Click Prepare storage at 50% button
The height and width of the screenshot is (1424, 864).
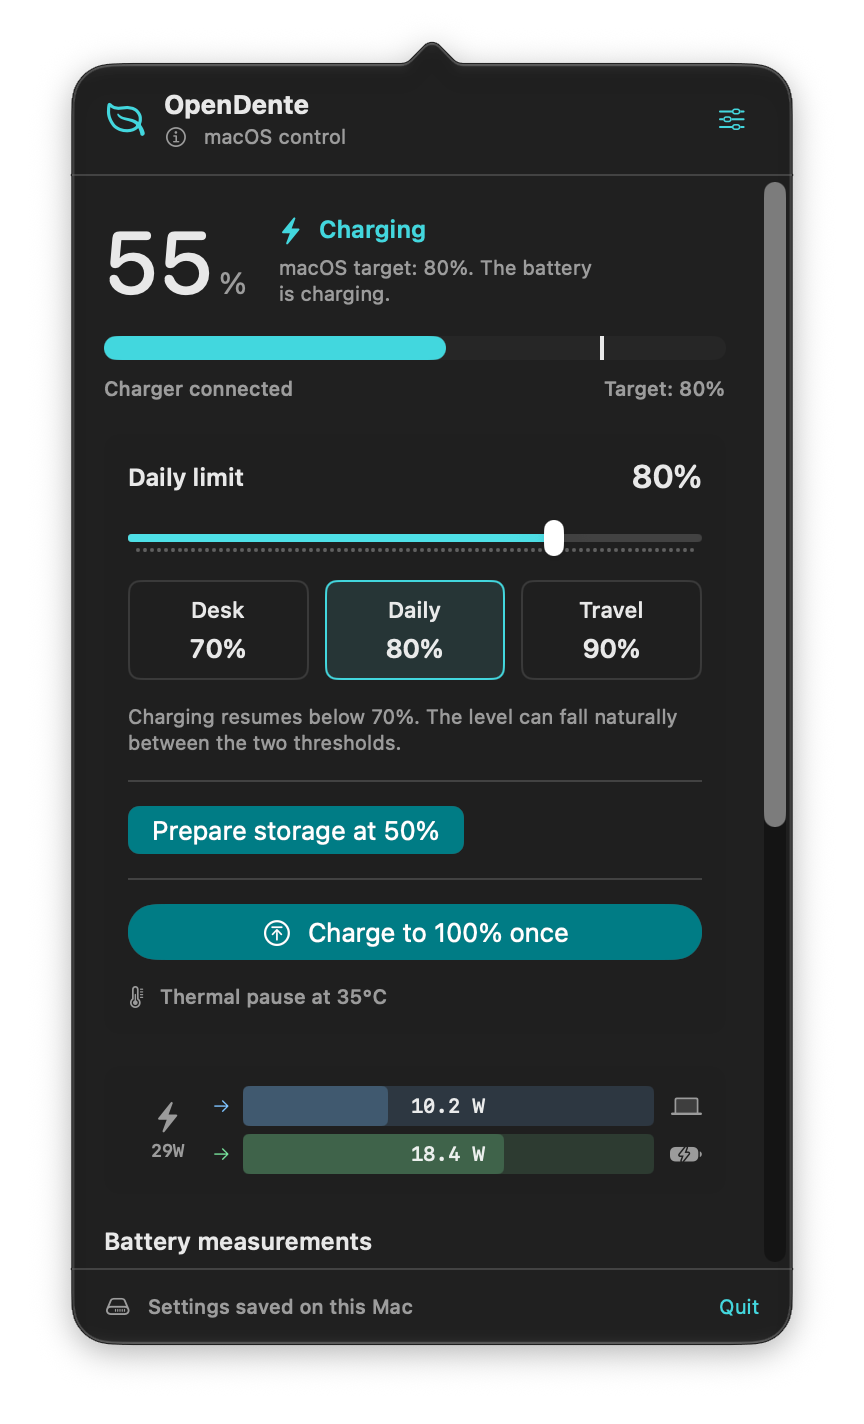tap(296, 830)
